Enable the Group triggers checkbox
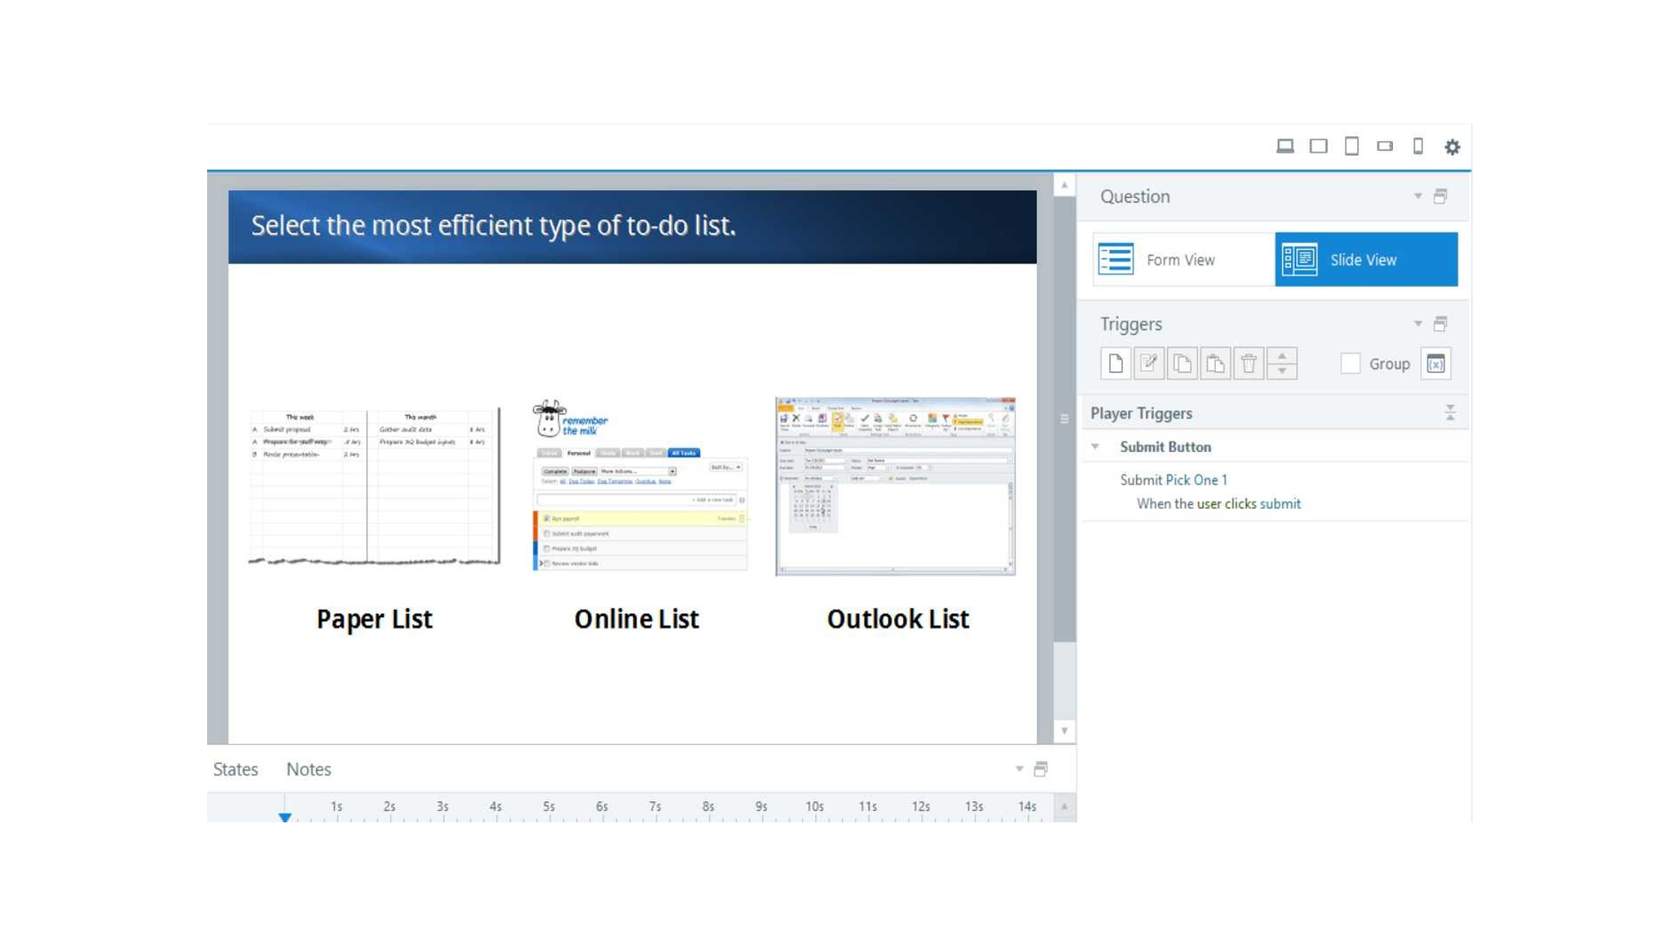 point(1350,363)
